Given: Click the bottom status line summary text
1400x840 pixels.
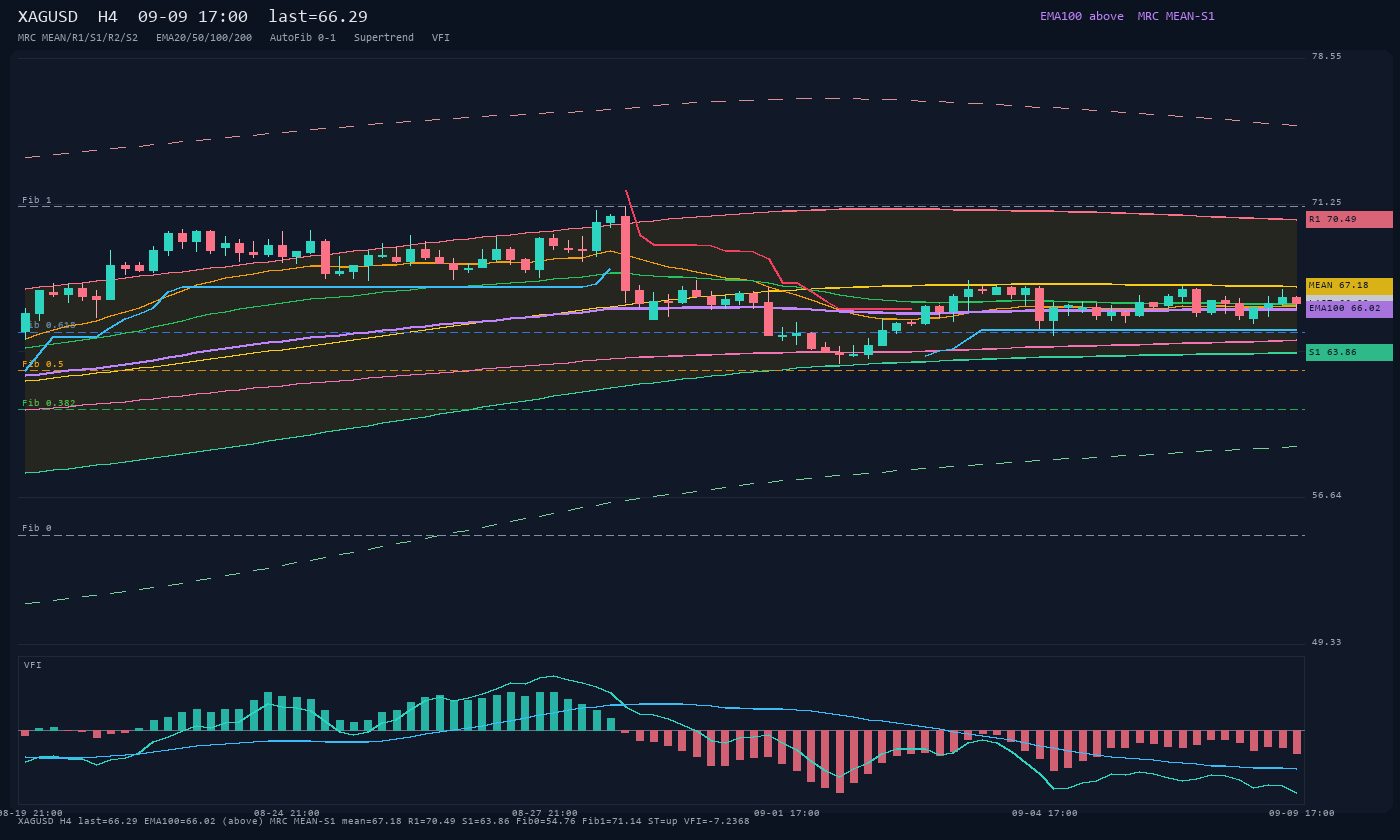Looking at the screenshot, I should click(384, 822).
